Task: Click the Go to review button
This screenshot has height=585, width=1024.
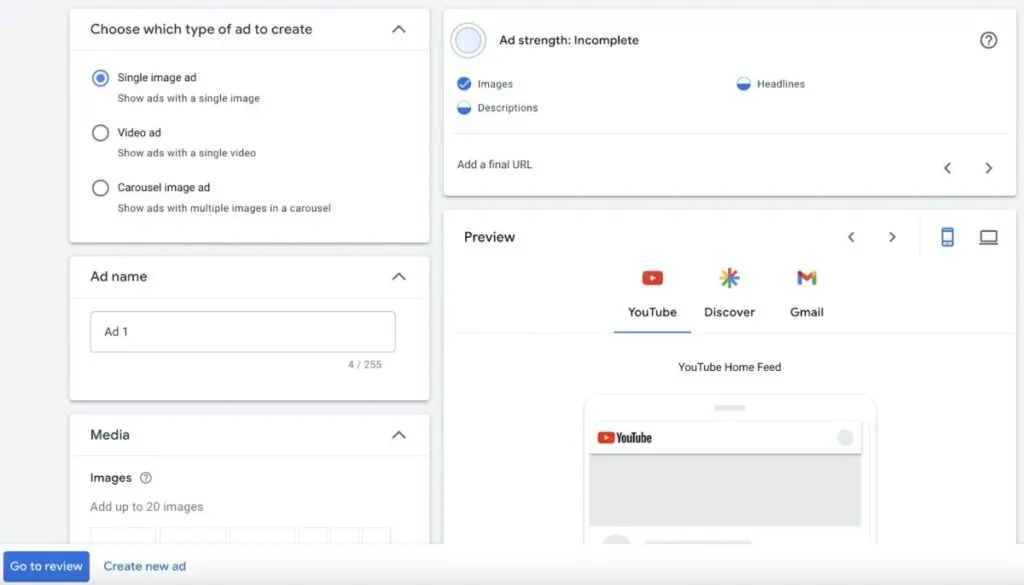Action: pos(46,566)
